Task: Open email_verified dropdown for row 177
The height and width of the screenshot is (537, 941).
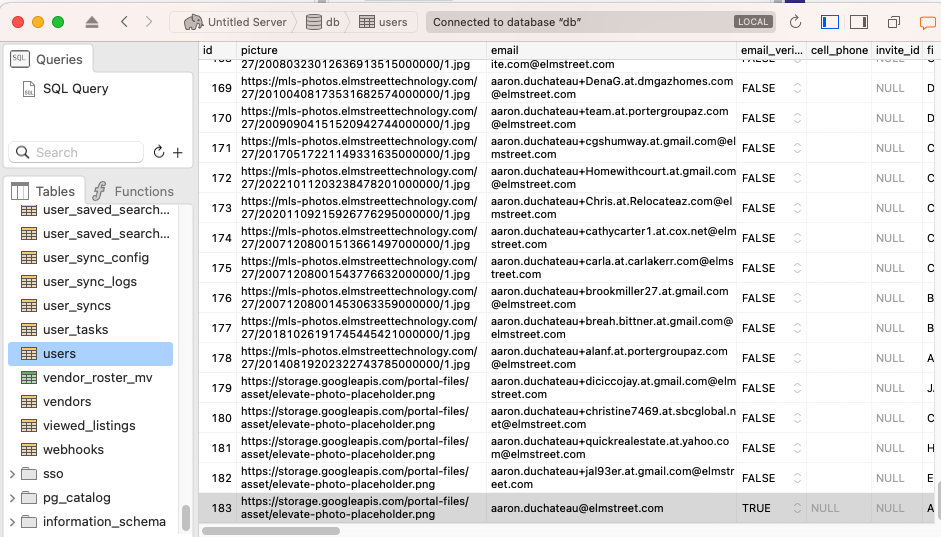Action: (x=797, y=328)
